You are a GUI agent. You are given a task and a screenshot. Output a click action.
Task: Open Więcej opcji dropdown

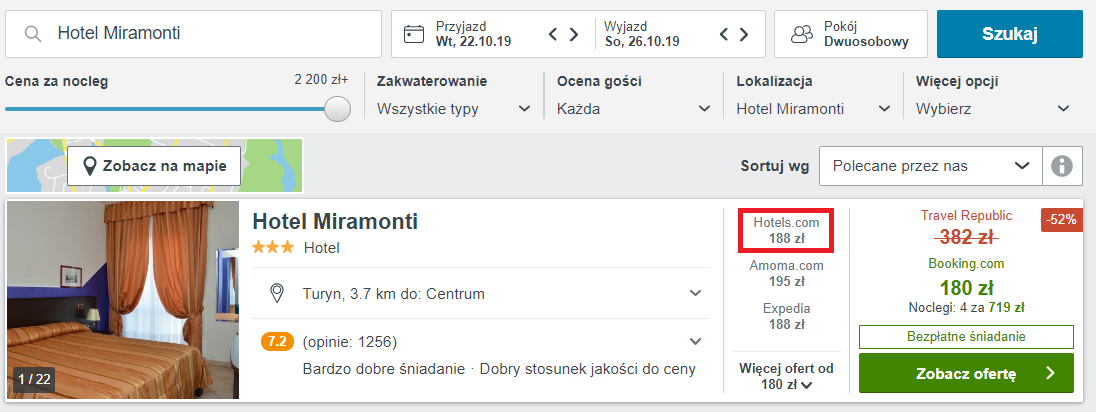coord(993,109)
